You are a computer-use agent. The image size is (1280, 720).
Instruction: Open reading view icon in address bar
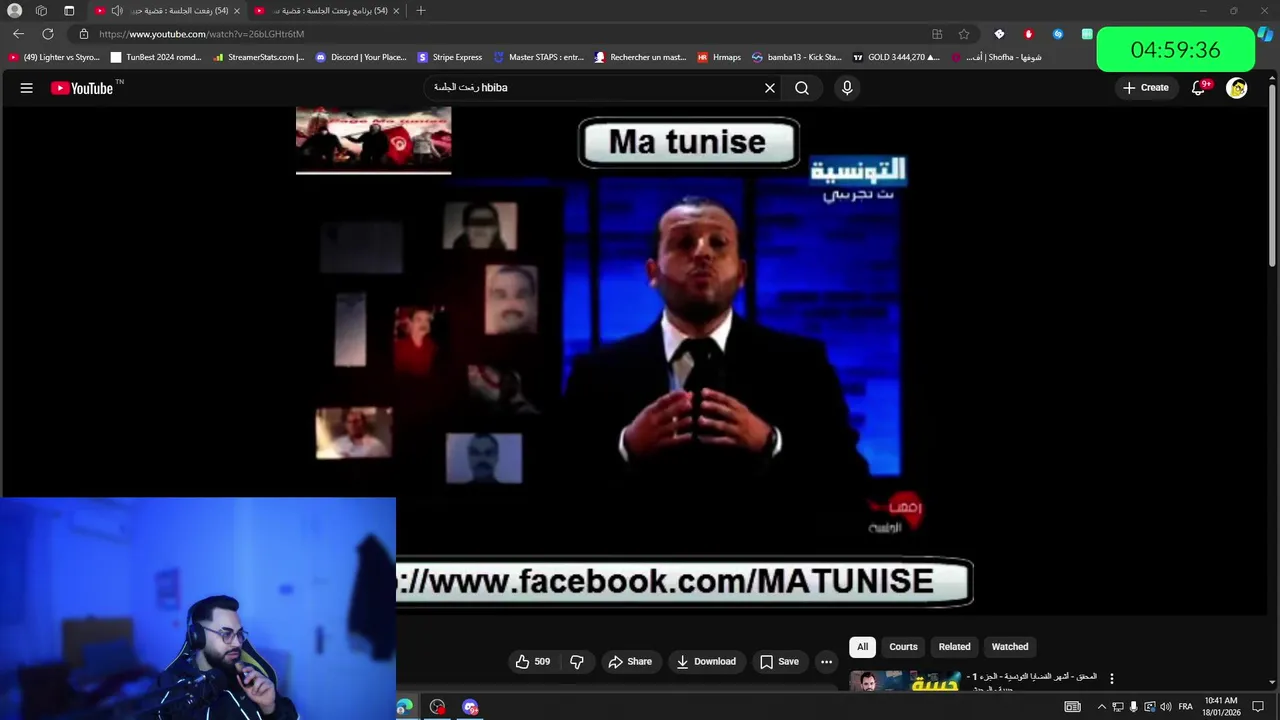coord(937,34)
